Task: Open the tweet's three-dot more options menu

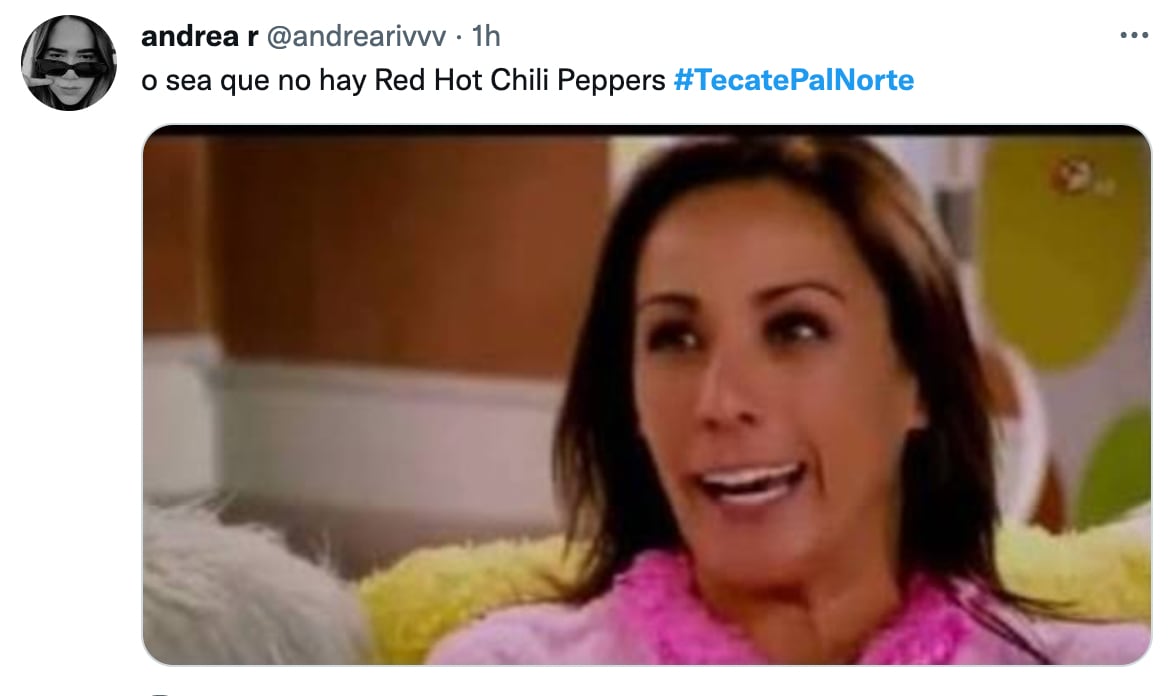Action: tap(1133, 35)
